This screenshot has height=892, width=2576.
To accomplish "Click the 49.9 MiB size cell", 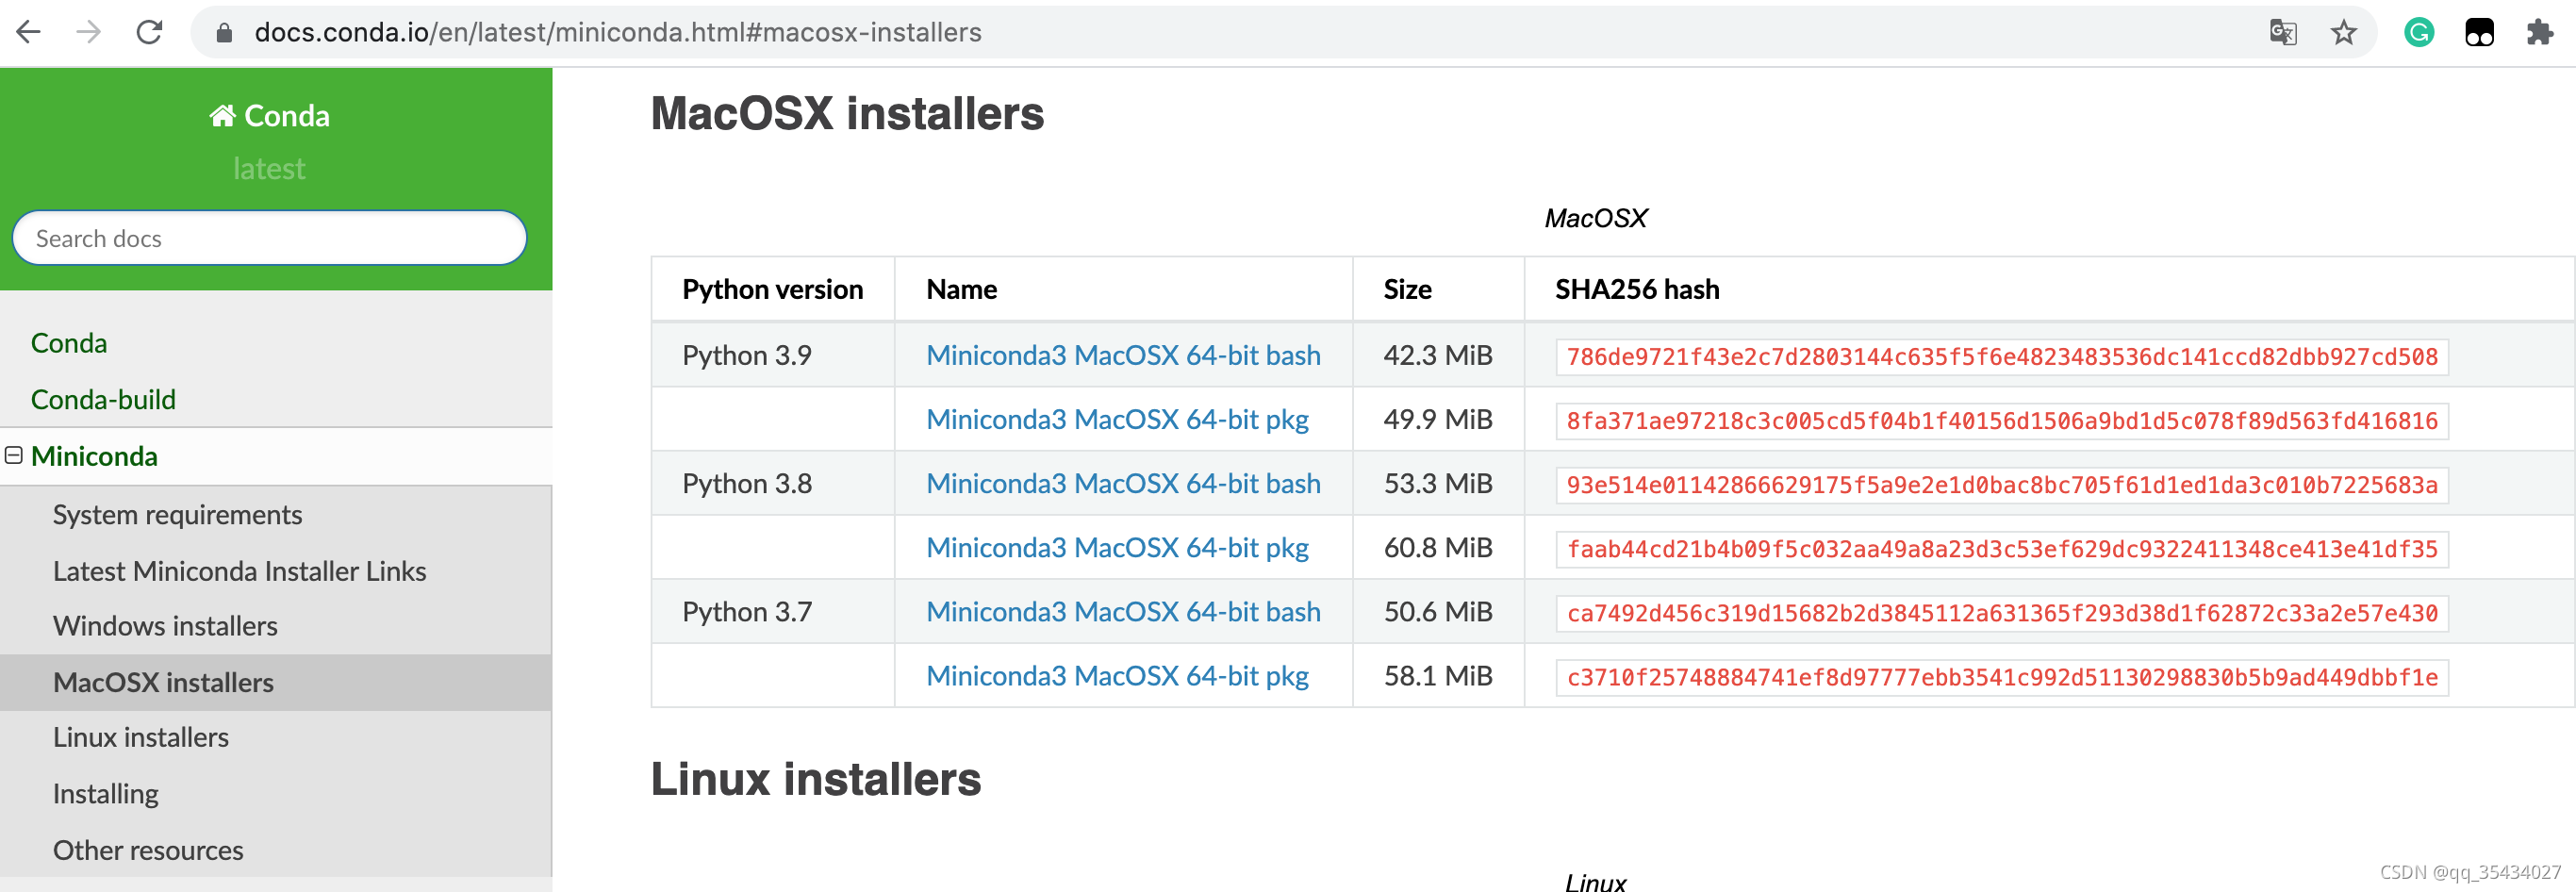I will pyautogui.click(x=1438, y=420).
